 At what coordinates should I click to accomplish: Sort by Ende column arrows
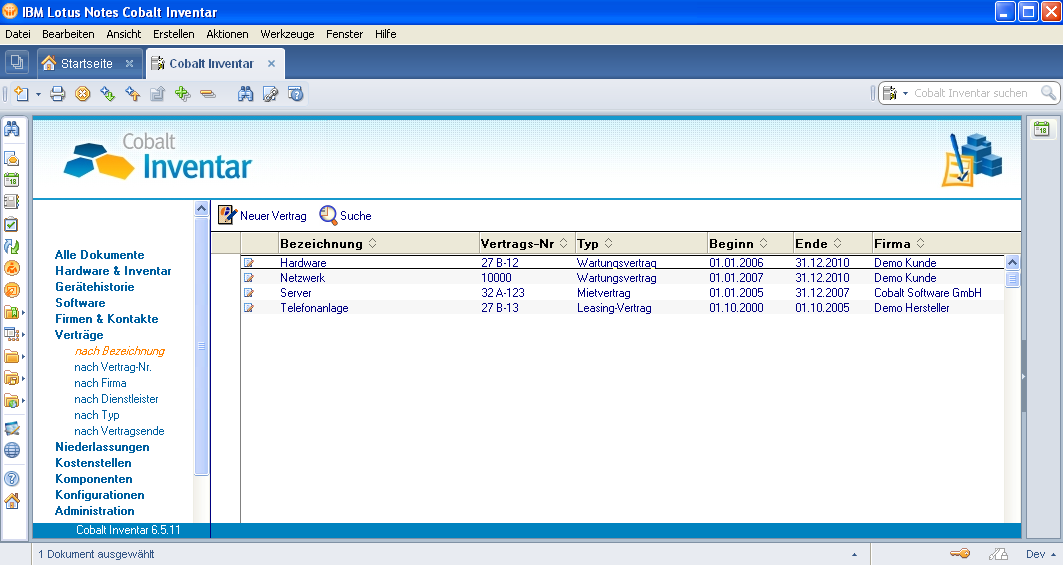pyautogui.click(x=837, y=243)
